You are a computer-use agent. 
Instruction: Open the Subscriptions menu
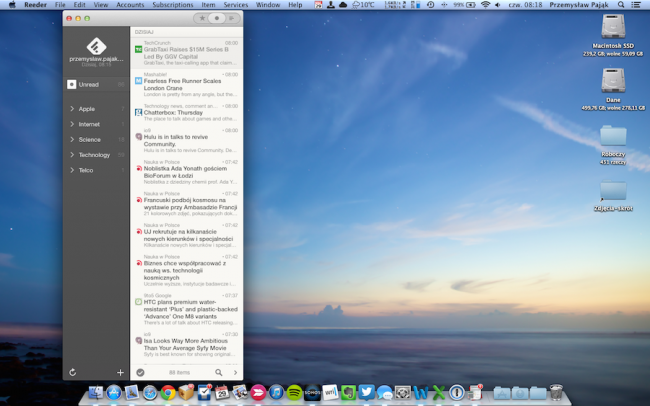click(173, 5)
